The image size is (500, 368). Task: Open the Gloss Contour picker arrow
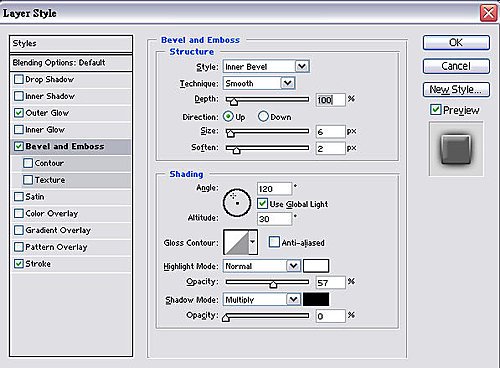253,242
